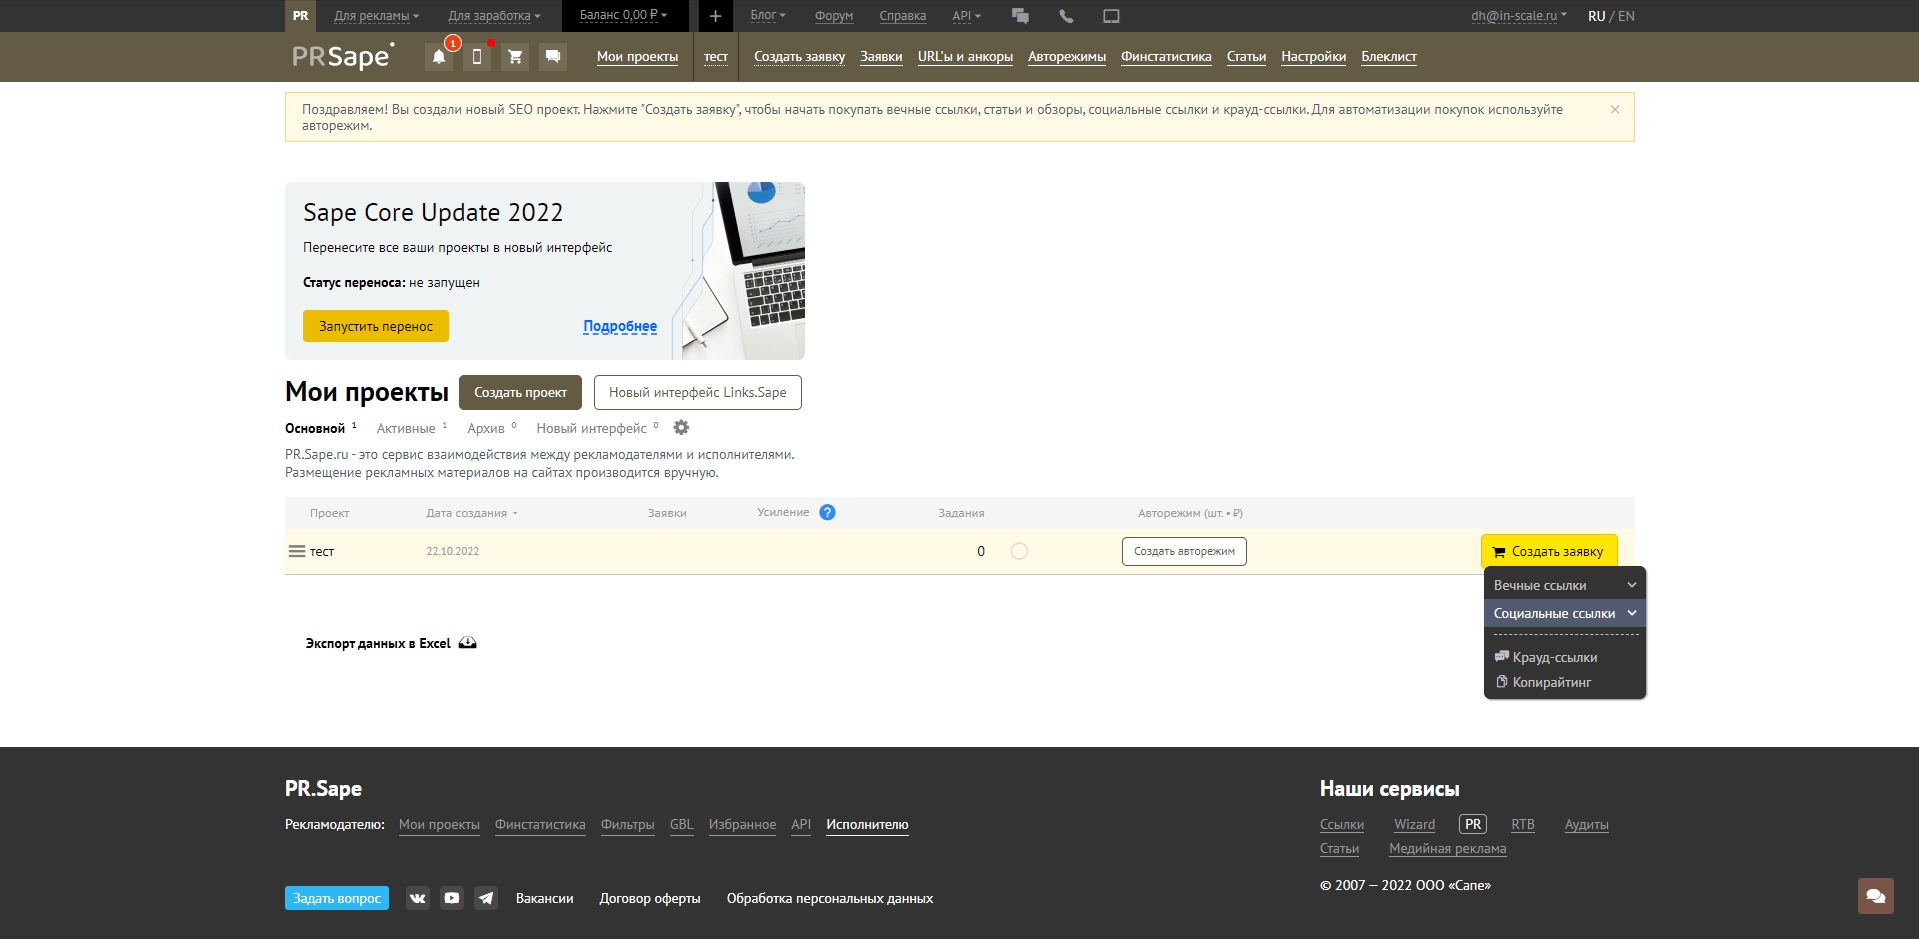Screen dimensions: 1919x939
Task: Click the mobile phone icon in header
Action: (x=477, y=57)
